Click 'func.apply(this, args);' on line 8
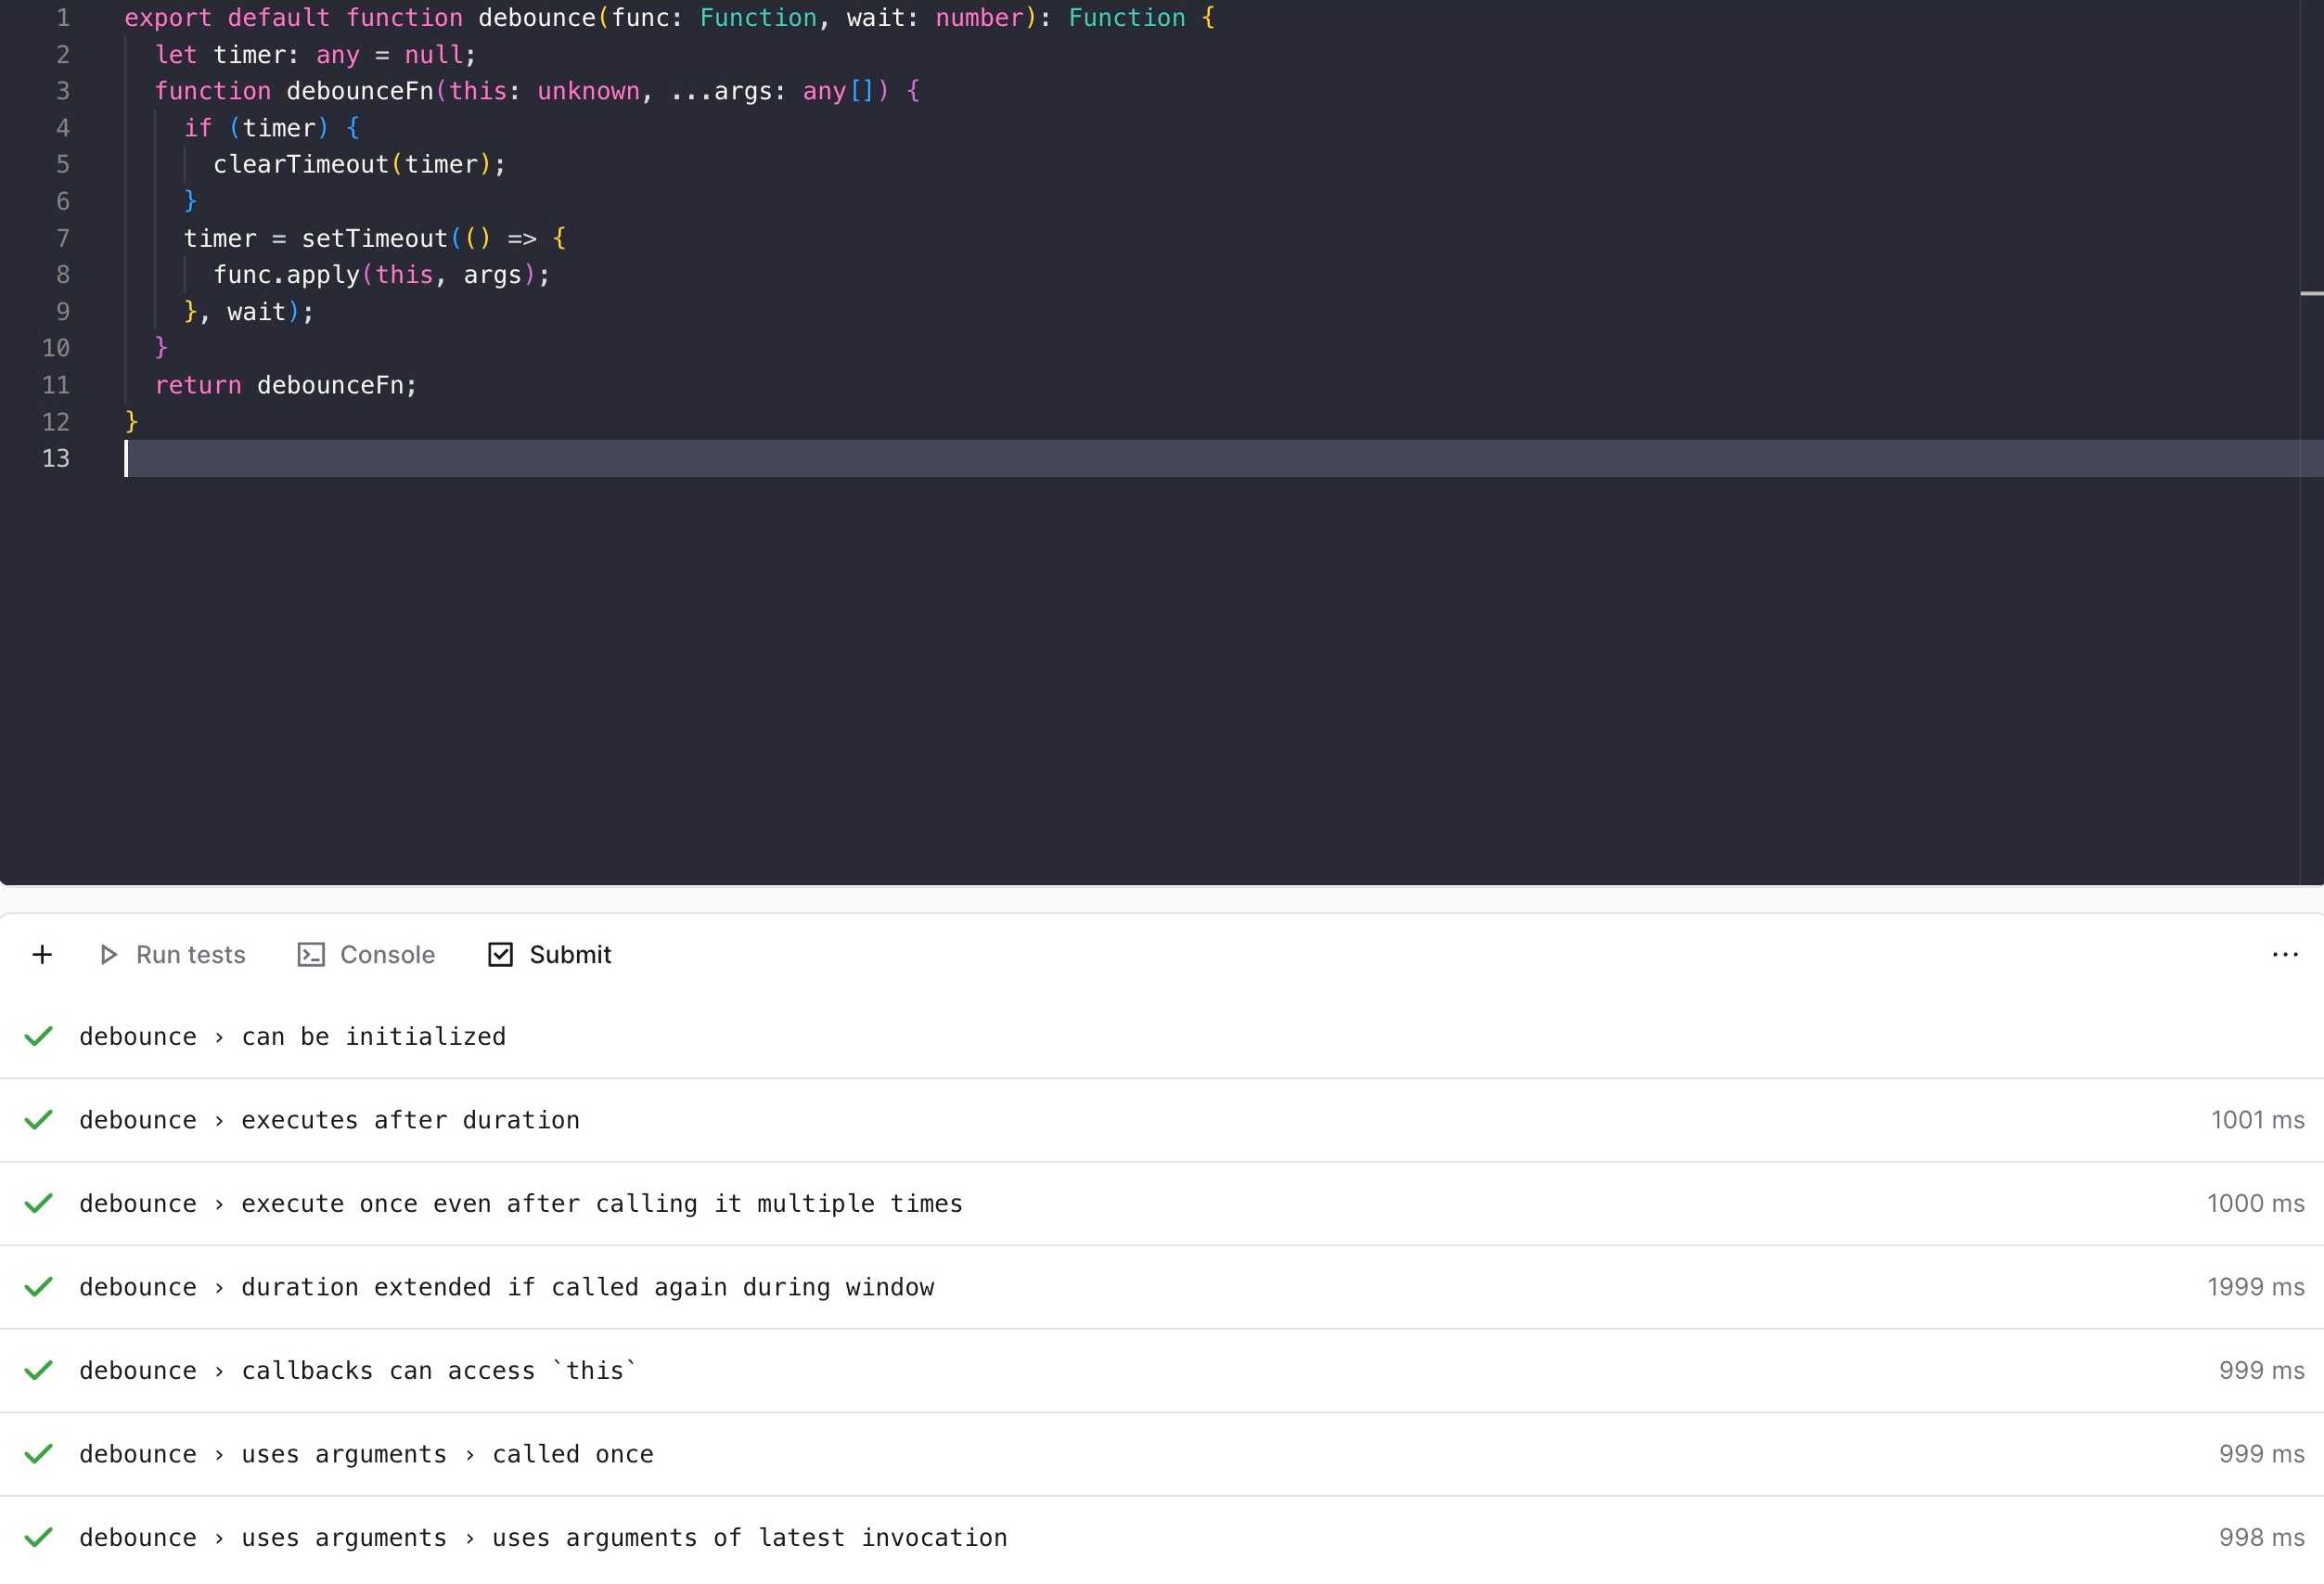The image size is (2324, 1584). [x=381, y=275]
